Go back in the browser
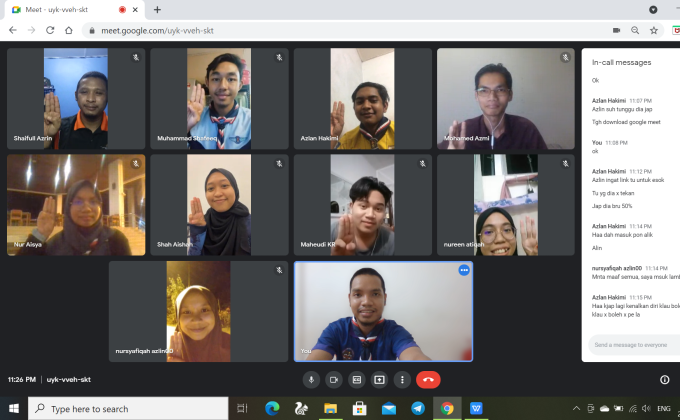The image size is (680, 420). click(13, 30)
